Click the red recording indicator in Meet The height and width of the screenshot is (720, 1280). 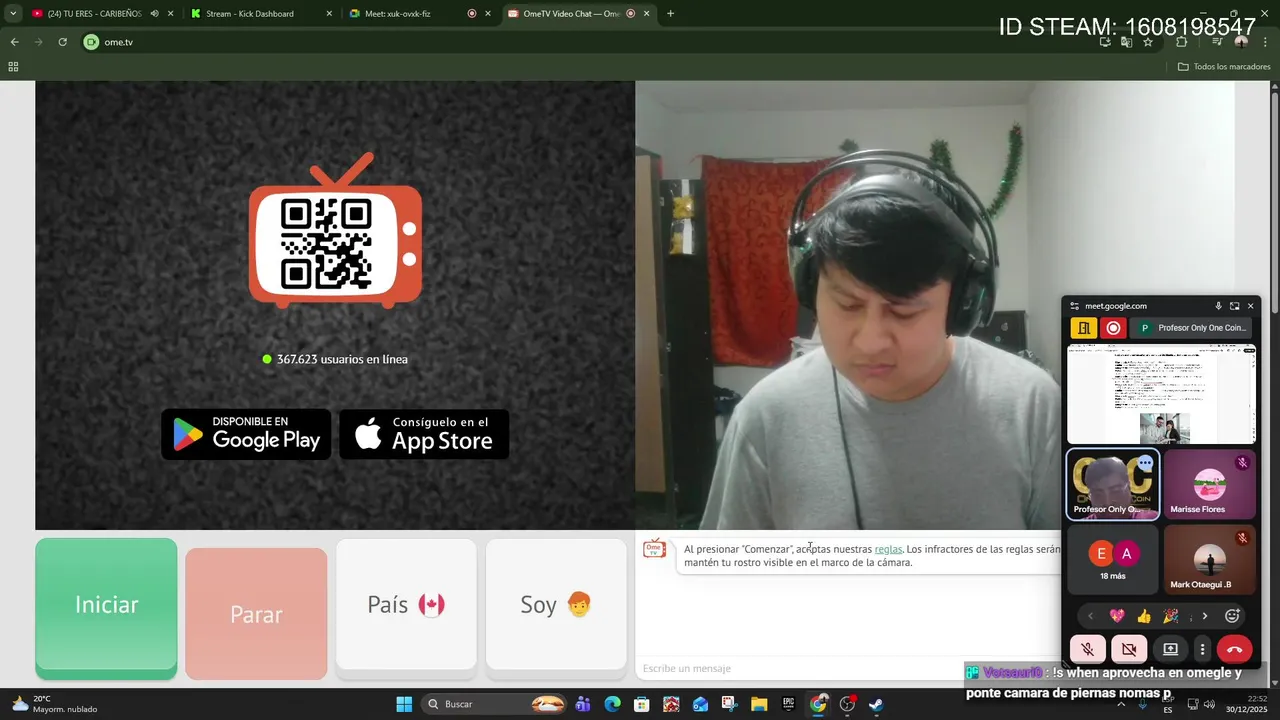pos(1113,328)
